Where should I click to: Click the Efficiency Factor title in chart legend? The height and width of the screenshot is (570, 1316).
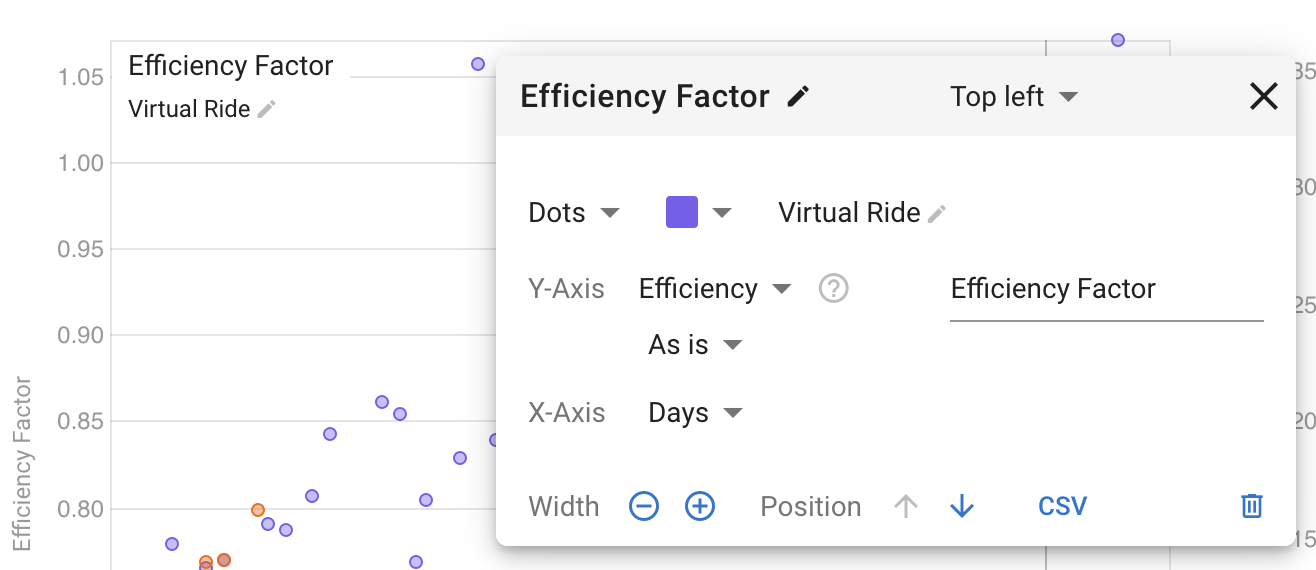pos(231,66)
